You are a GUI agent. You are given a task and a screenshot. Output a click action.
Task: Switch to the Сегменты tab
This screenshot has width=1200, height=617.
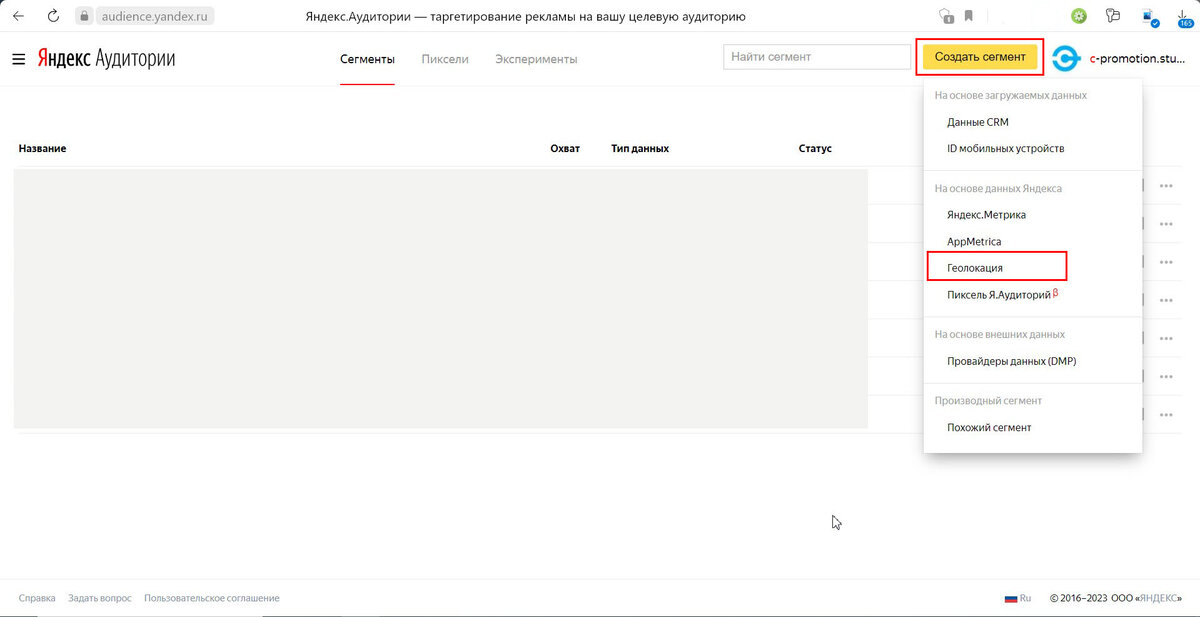coord(367,59)
